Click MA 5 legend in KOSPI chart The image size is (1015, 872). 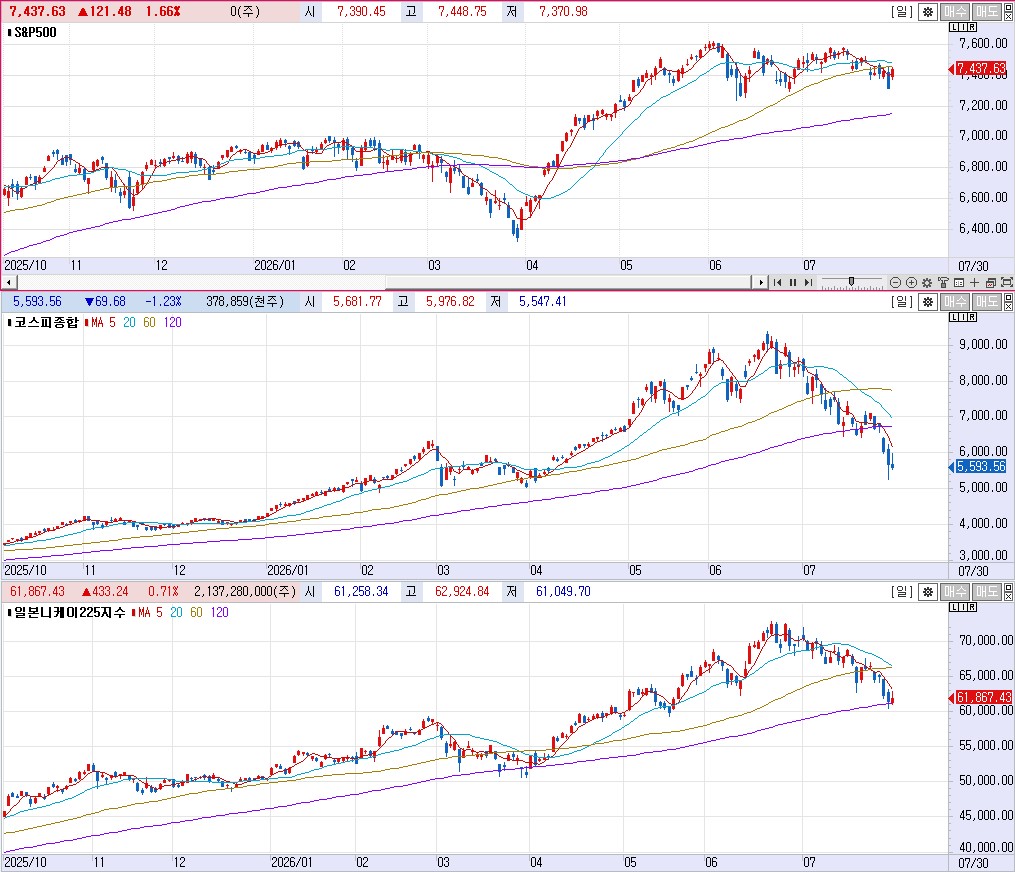tap(103, 322)
